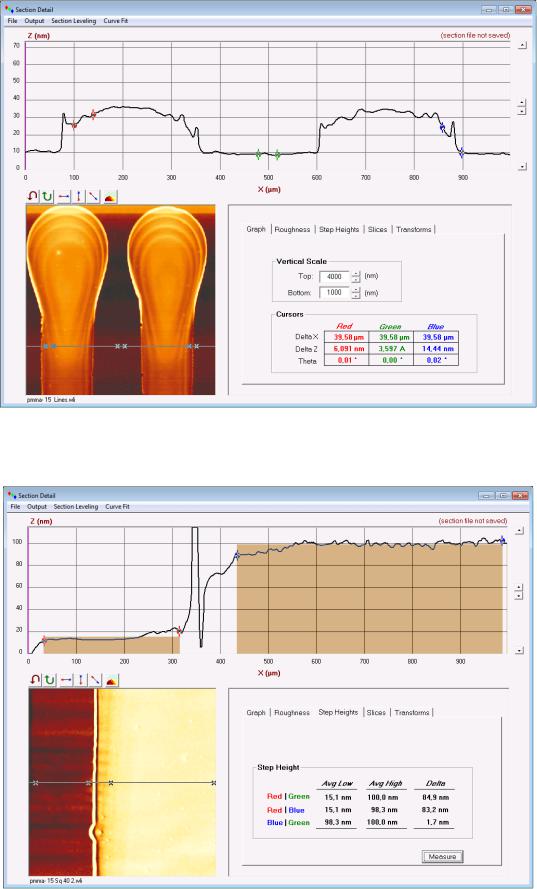537x889 pixels.
Task: Click Vertical Scale Top value field
Action: [x=335, y=277]
